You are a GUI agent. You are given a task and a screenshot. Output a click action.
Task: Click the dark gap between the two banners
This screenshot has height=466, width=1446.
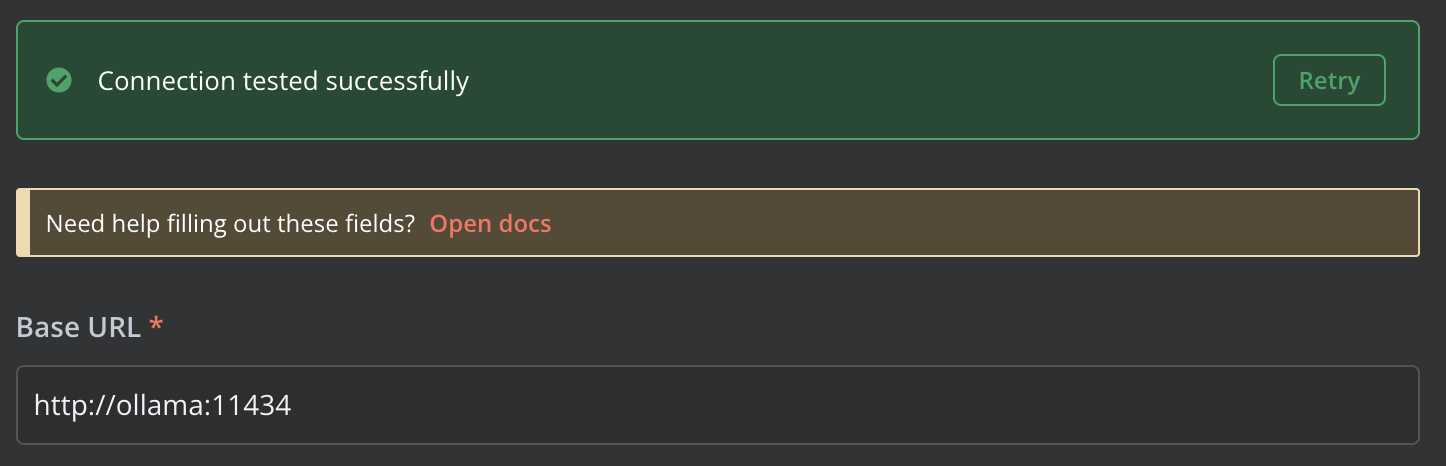718,164
